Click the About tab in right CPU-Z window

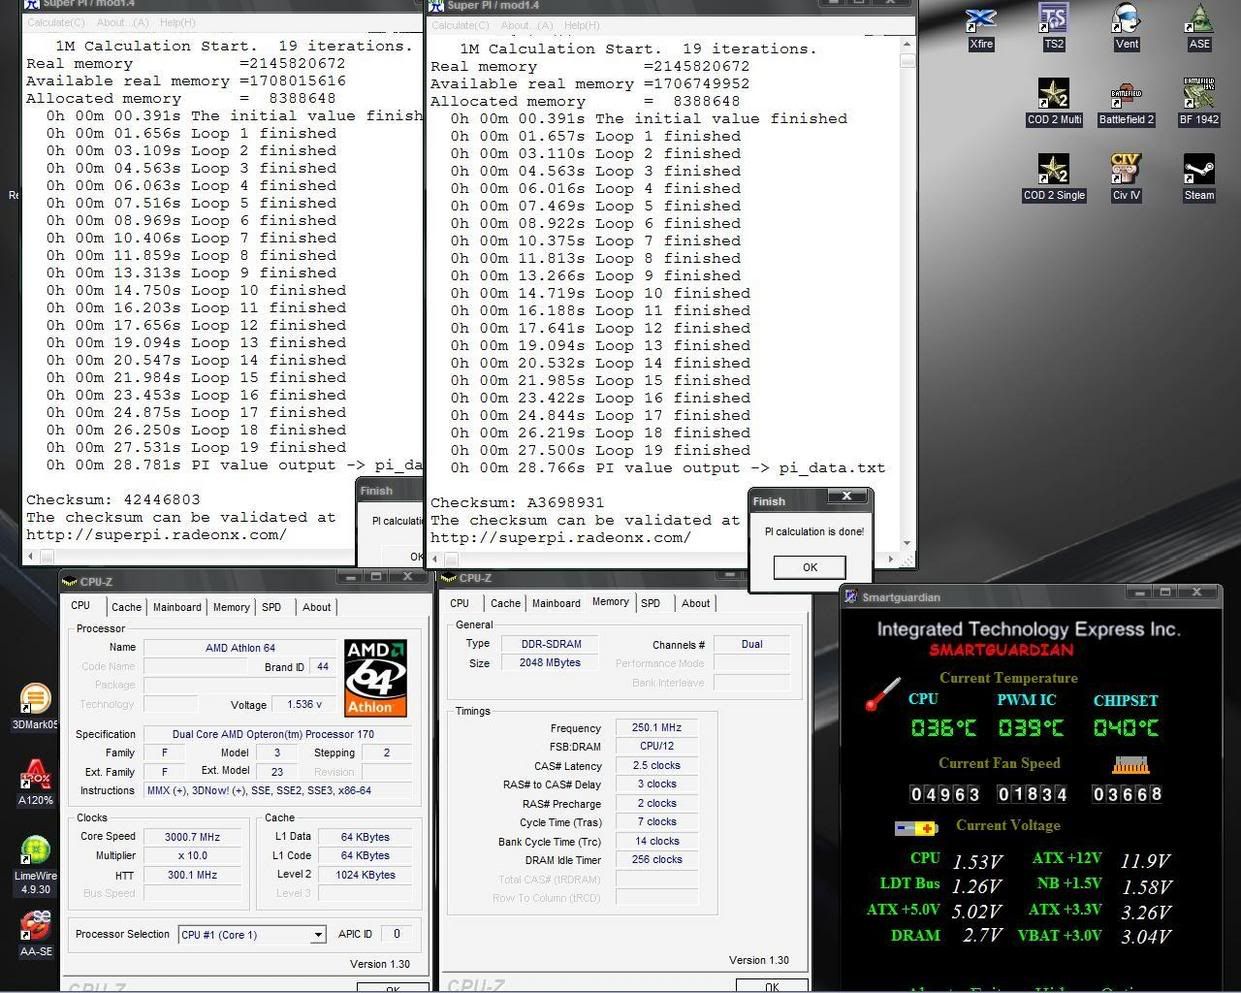695,603
